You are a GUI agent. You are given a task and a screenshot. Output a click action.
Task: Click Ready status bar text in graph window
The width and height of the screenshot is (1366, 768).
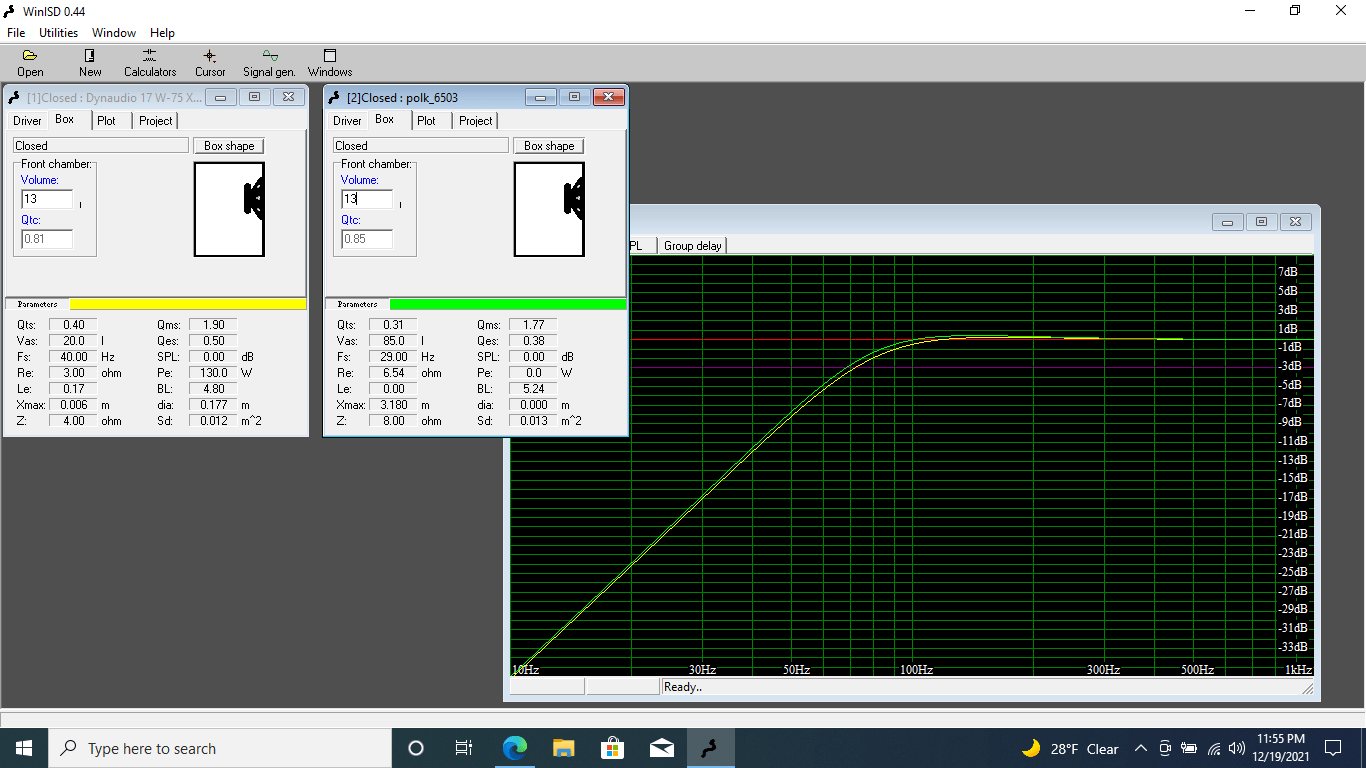(684, 687)
